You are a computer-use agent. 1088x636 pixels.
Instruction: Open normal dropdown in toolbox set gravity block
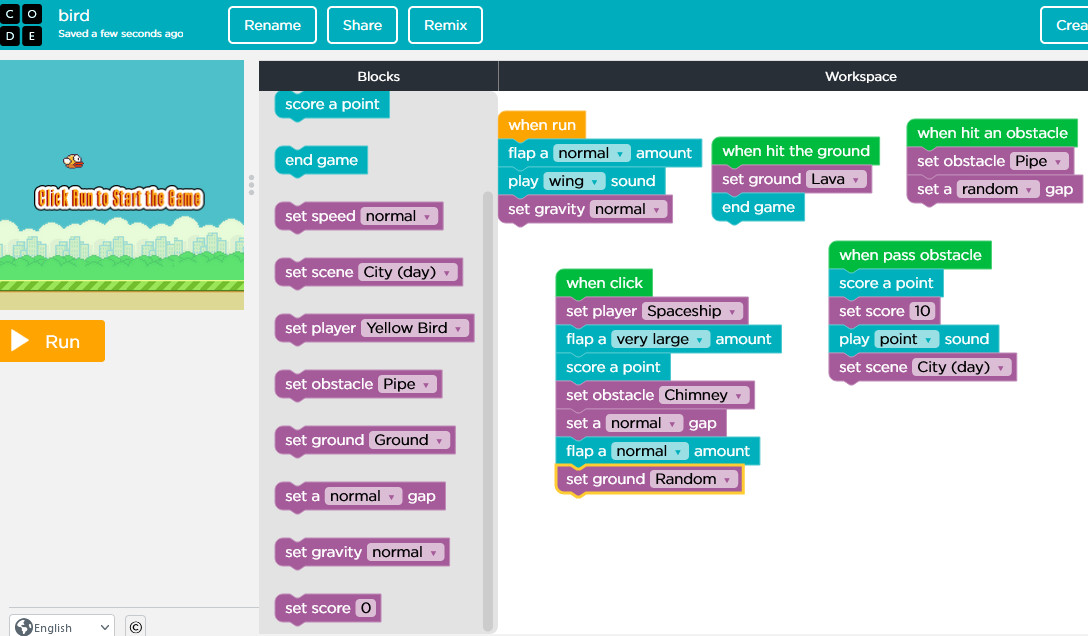click(406, 552)
